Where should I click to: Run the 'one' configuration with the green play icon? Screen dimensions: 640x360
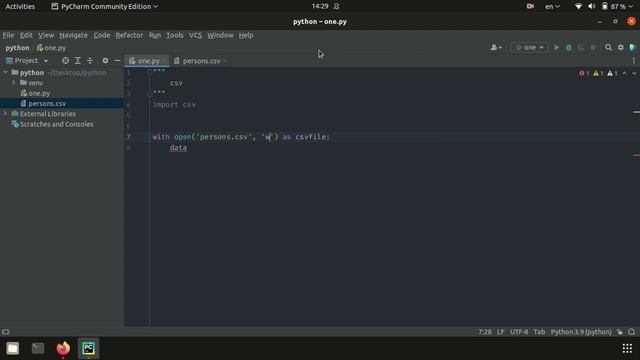pyautogui.click(x=556, y=48)
